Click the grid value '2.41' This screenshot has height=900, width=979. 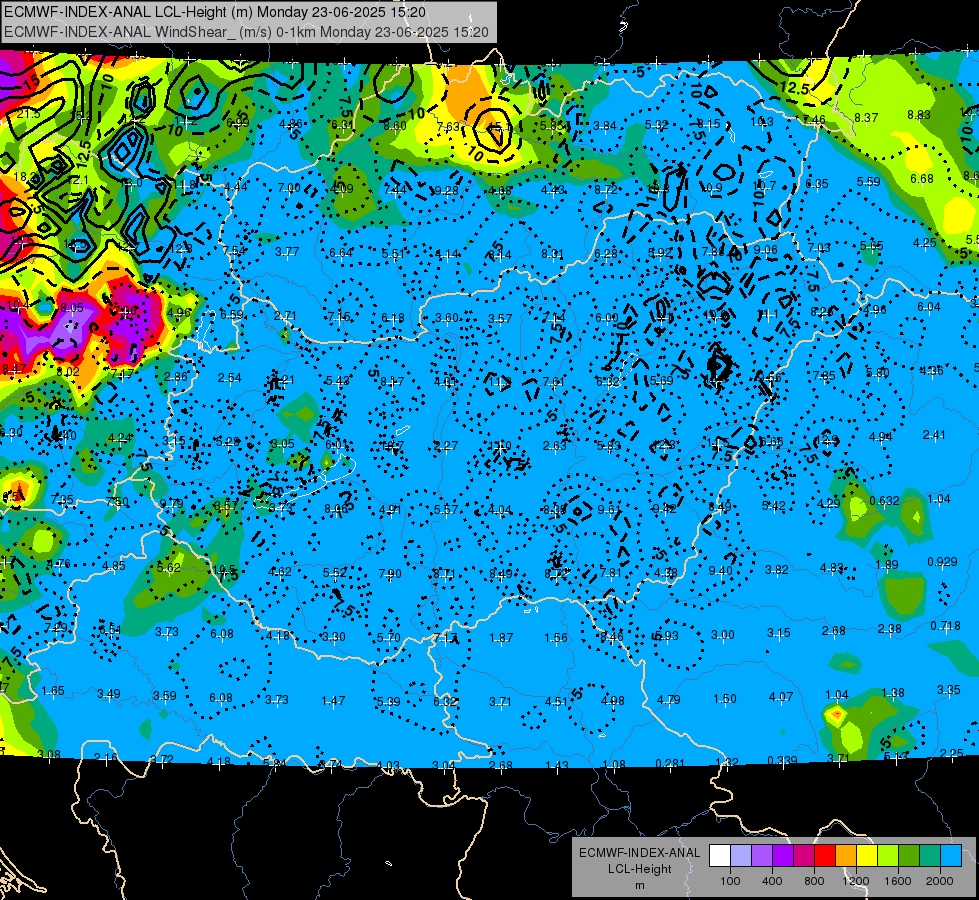tap(934, 435)
